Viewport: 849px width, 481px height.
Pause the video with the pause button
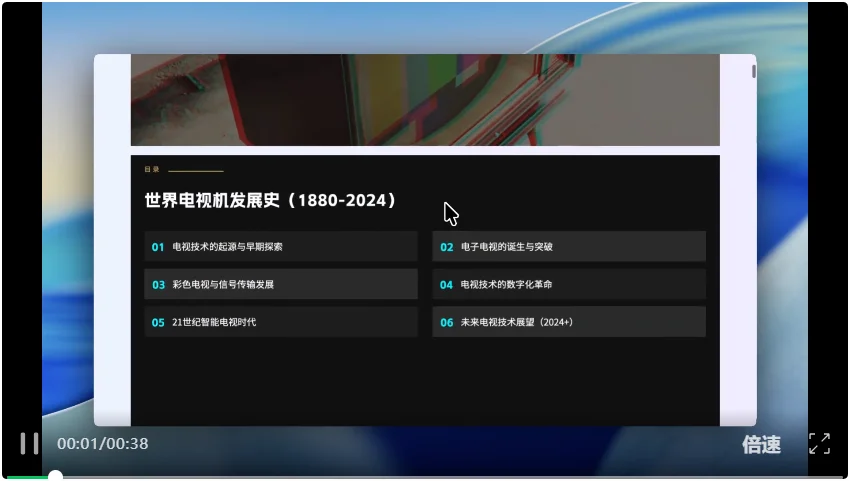tap(29, 444)
